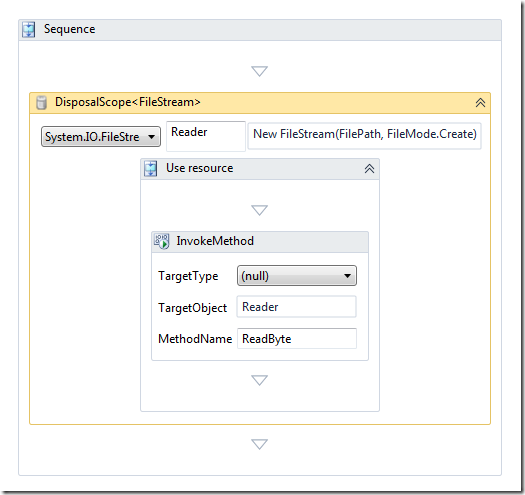525x495 pixels.
Task: Click drop arrow below DisposalScope activity
Action: coord(259,444)
